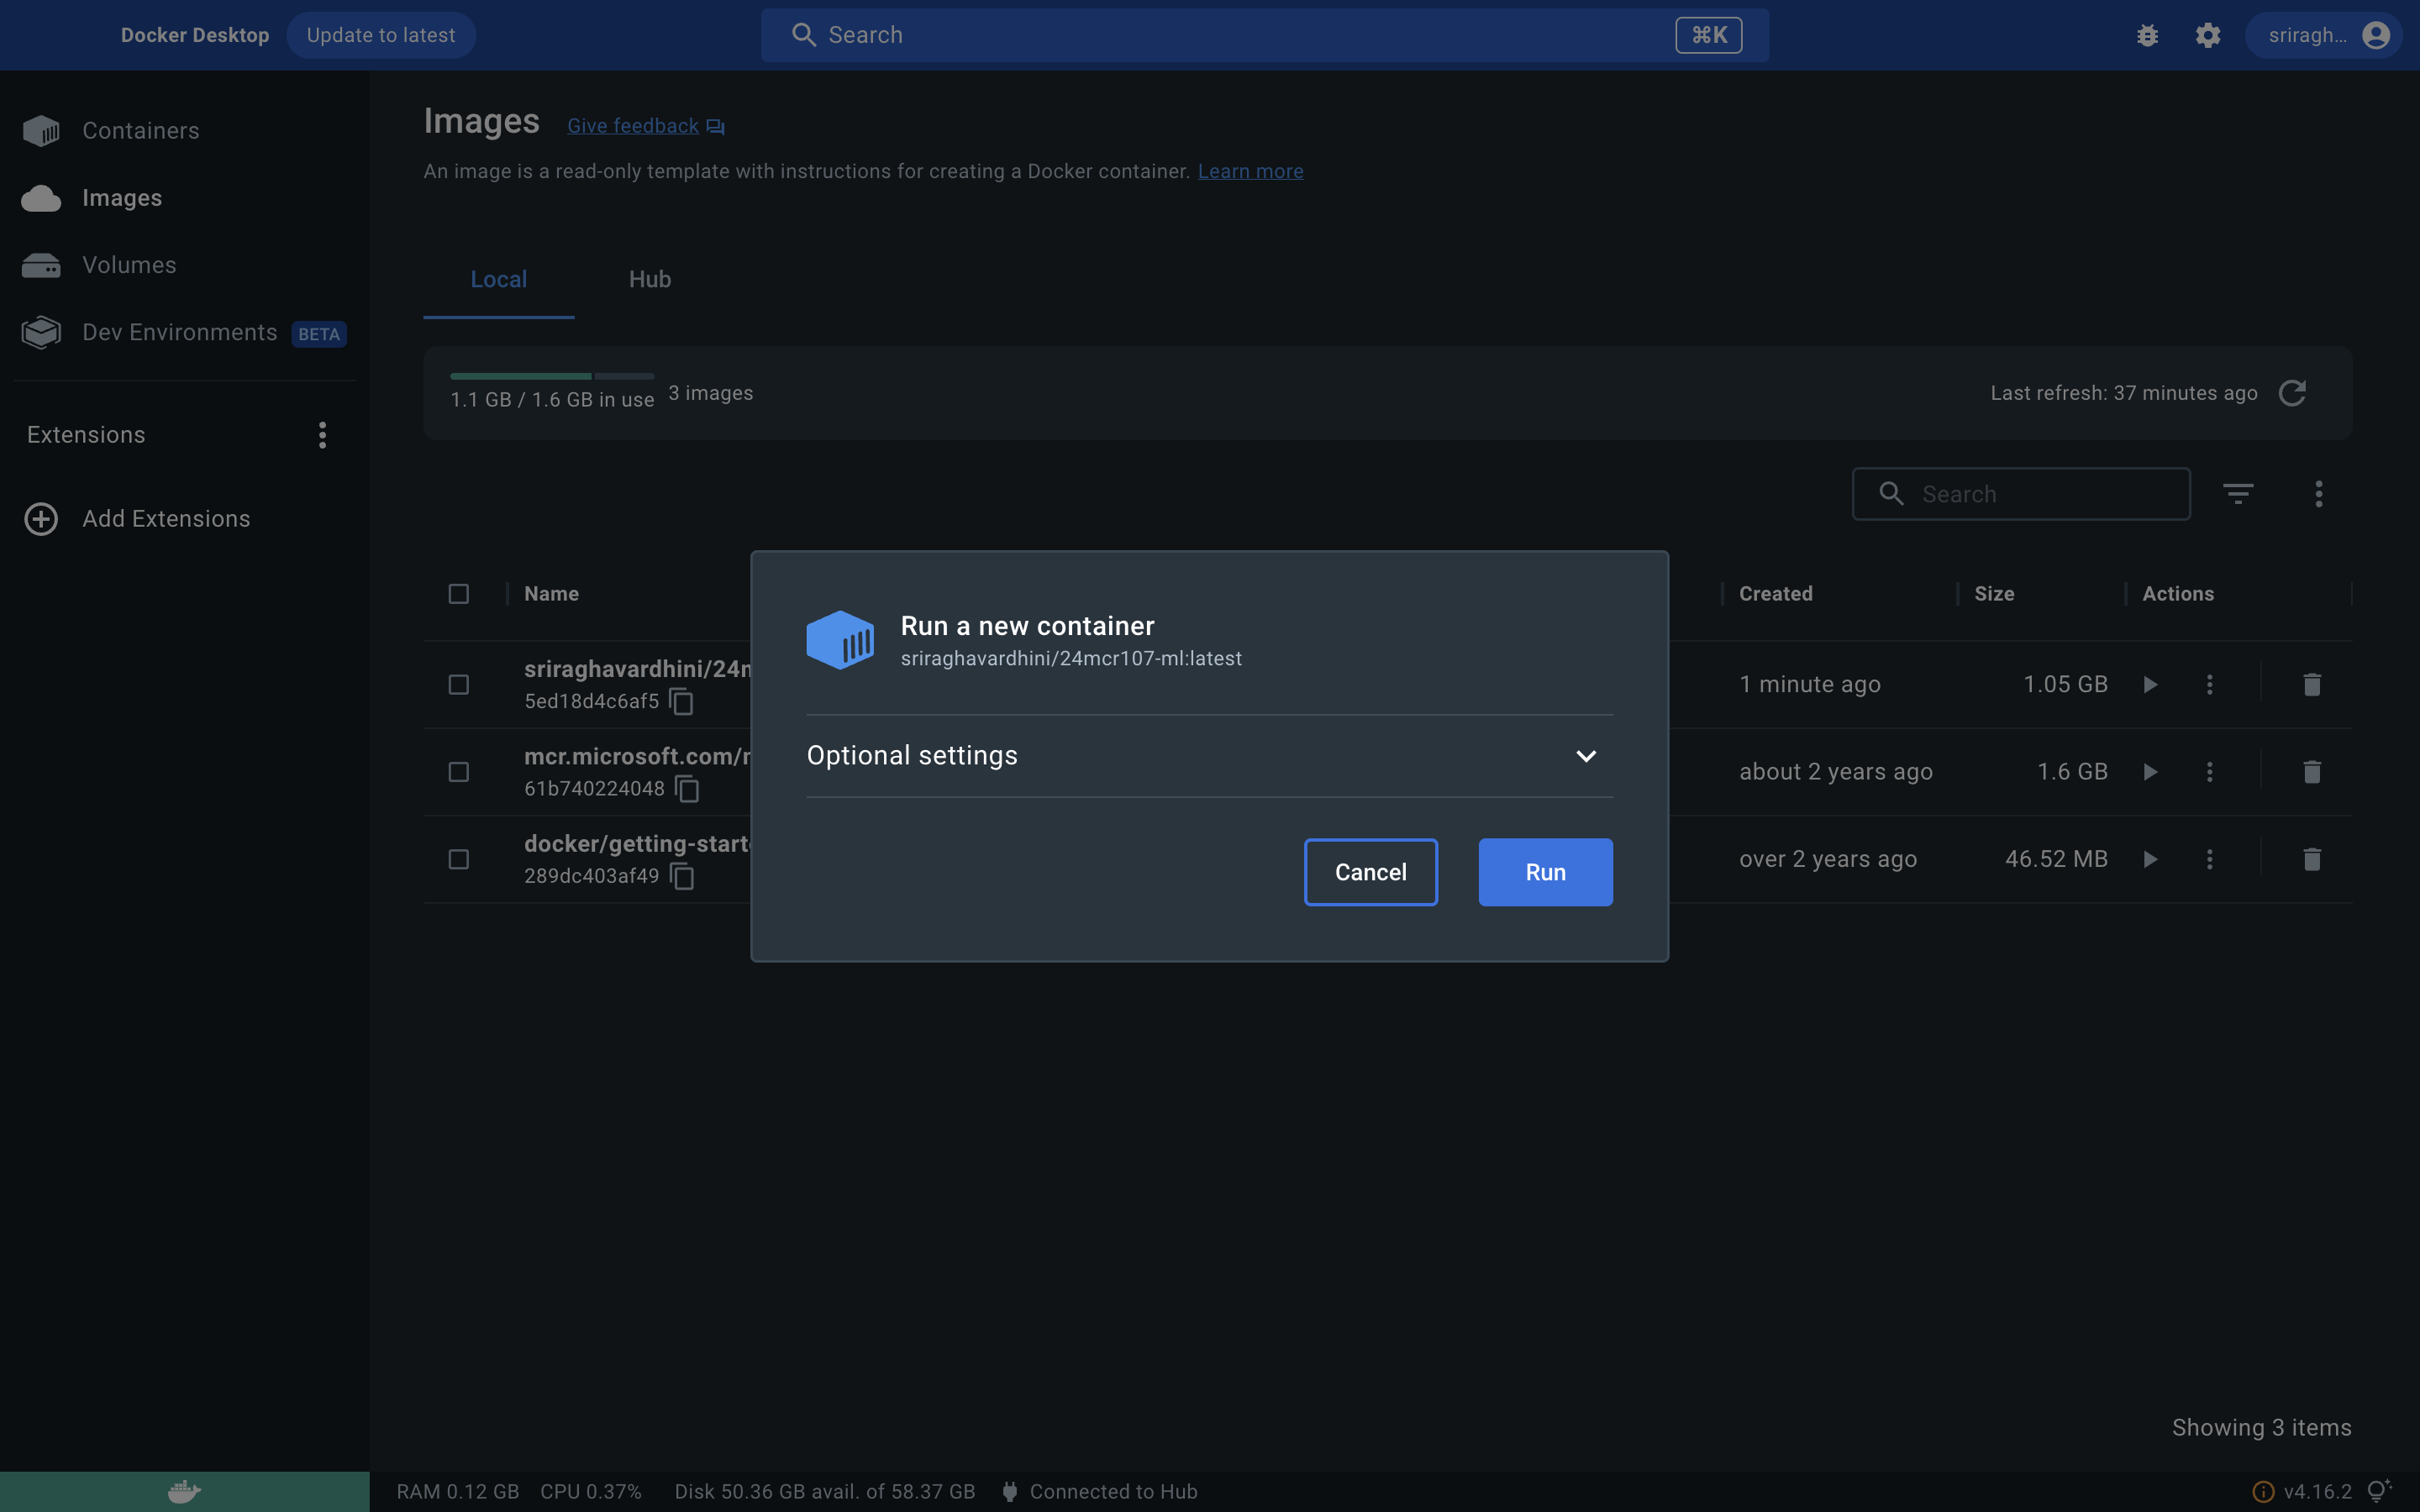Check the mcr.microsoft.com image row checkbox
The height and width of the screenshot is (1512, 2420).
point(459,772)
